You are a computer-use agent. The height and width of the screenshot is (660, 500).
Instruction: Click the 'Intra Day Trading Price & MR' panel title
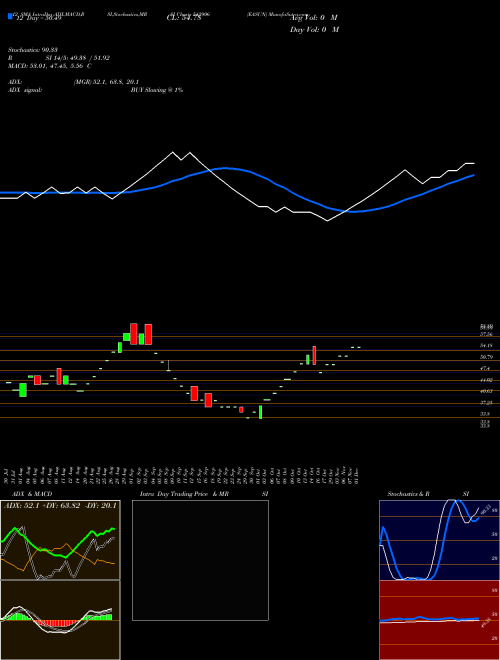click(x=185, y=494)
